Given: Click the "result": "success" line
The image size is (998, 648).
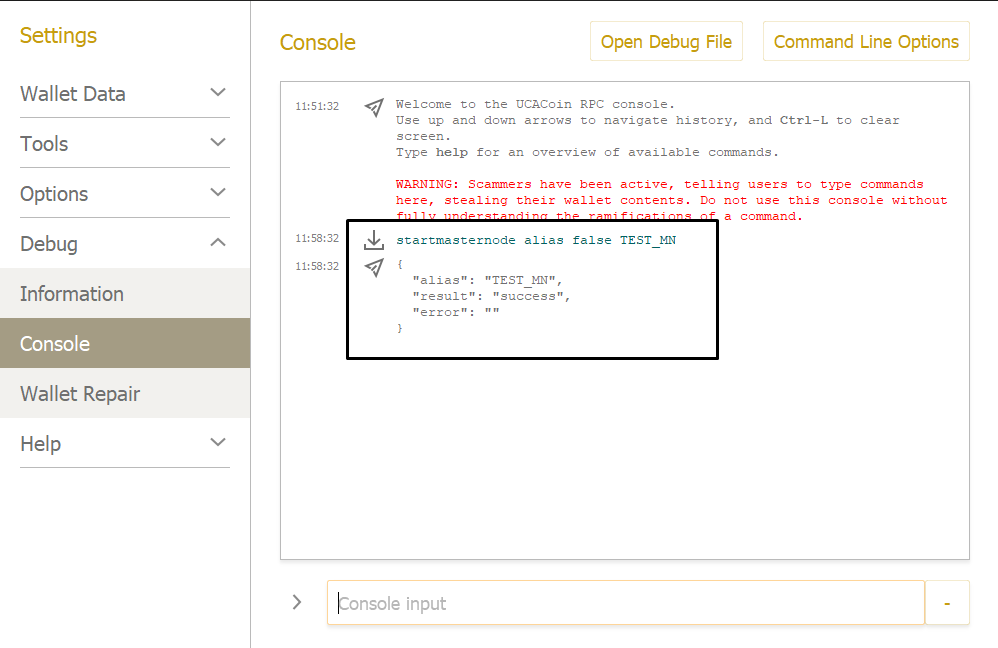Looking at the screenshot, I should click(x=491, y=296).
